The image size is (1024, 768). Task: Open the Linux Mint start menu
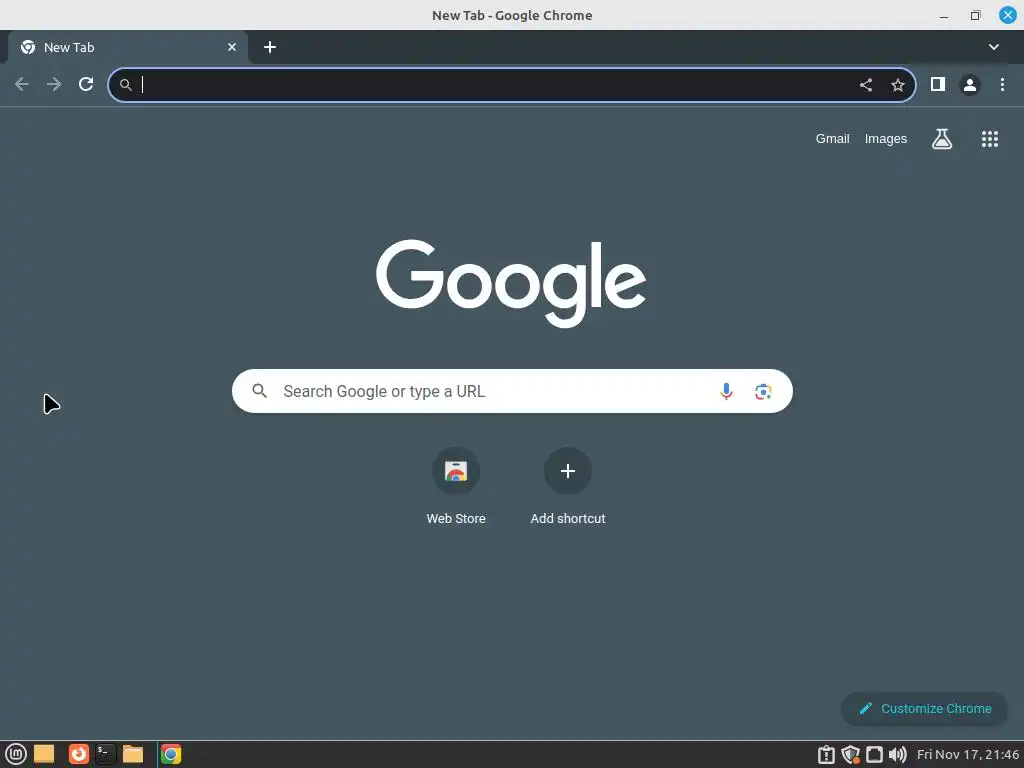point(16,754)
